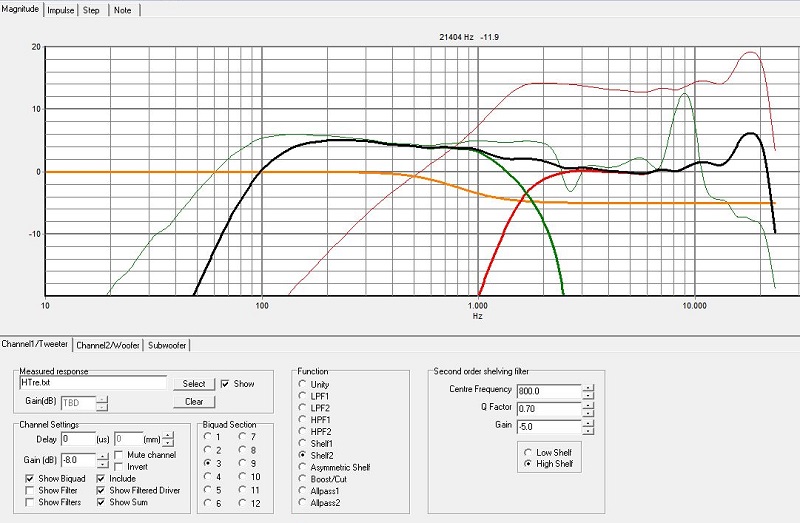The width and height of the screenshot is (800, 523).
Task: Uncheck the Show measured response checkbox
Action: click(226, 383)
